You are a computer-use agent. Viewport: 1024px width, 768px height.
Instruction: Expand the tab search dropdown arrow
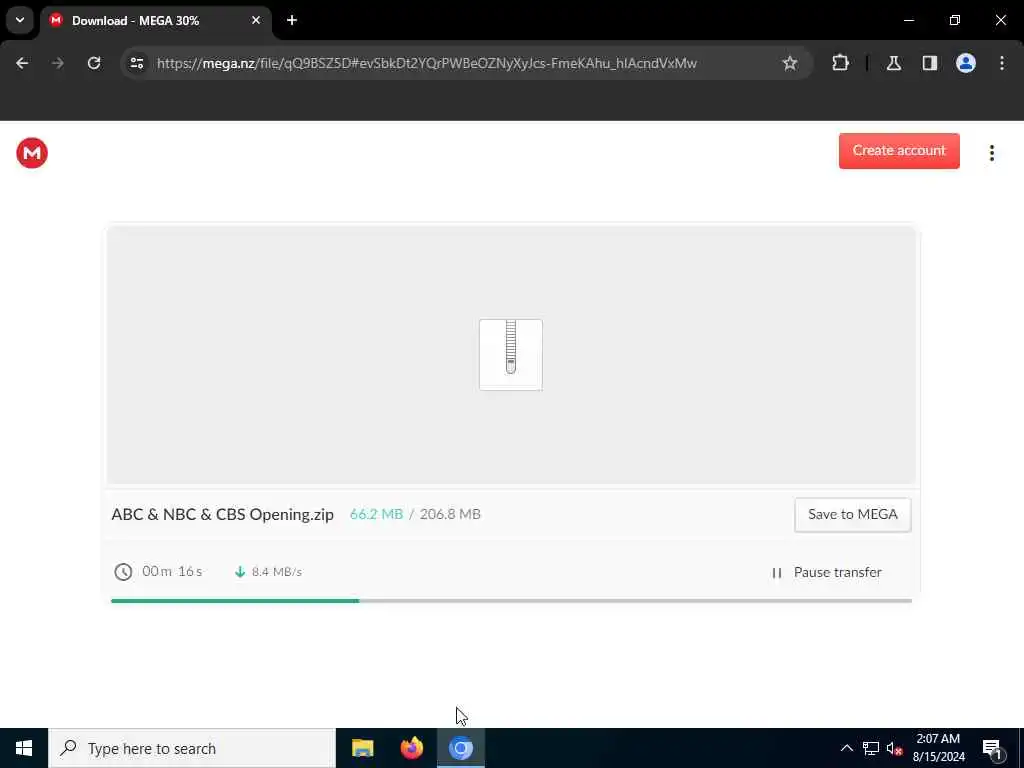20,20
